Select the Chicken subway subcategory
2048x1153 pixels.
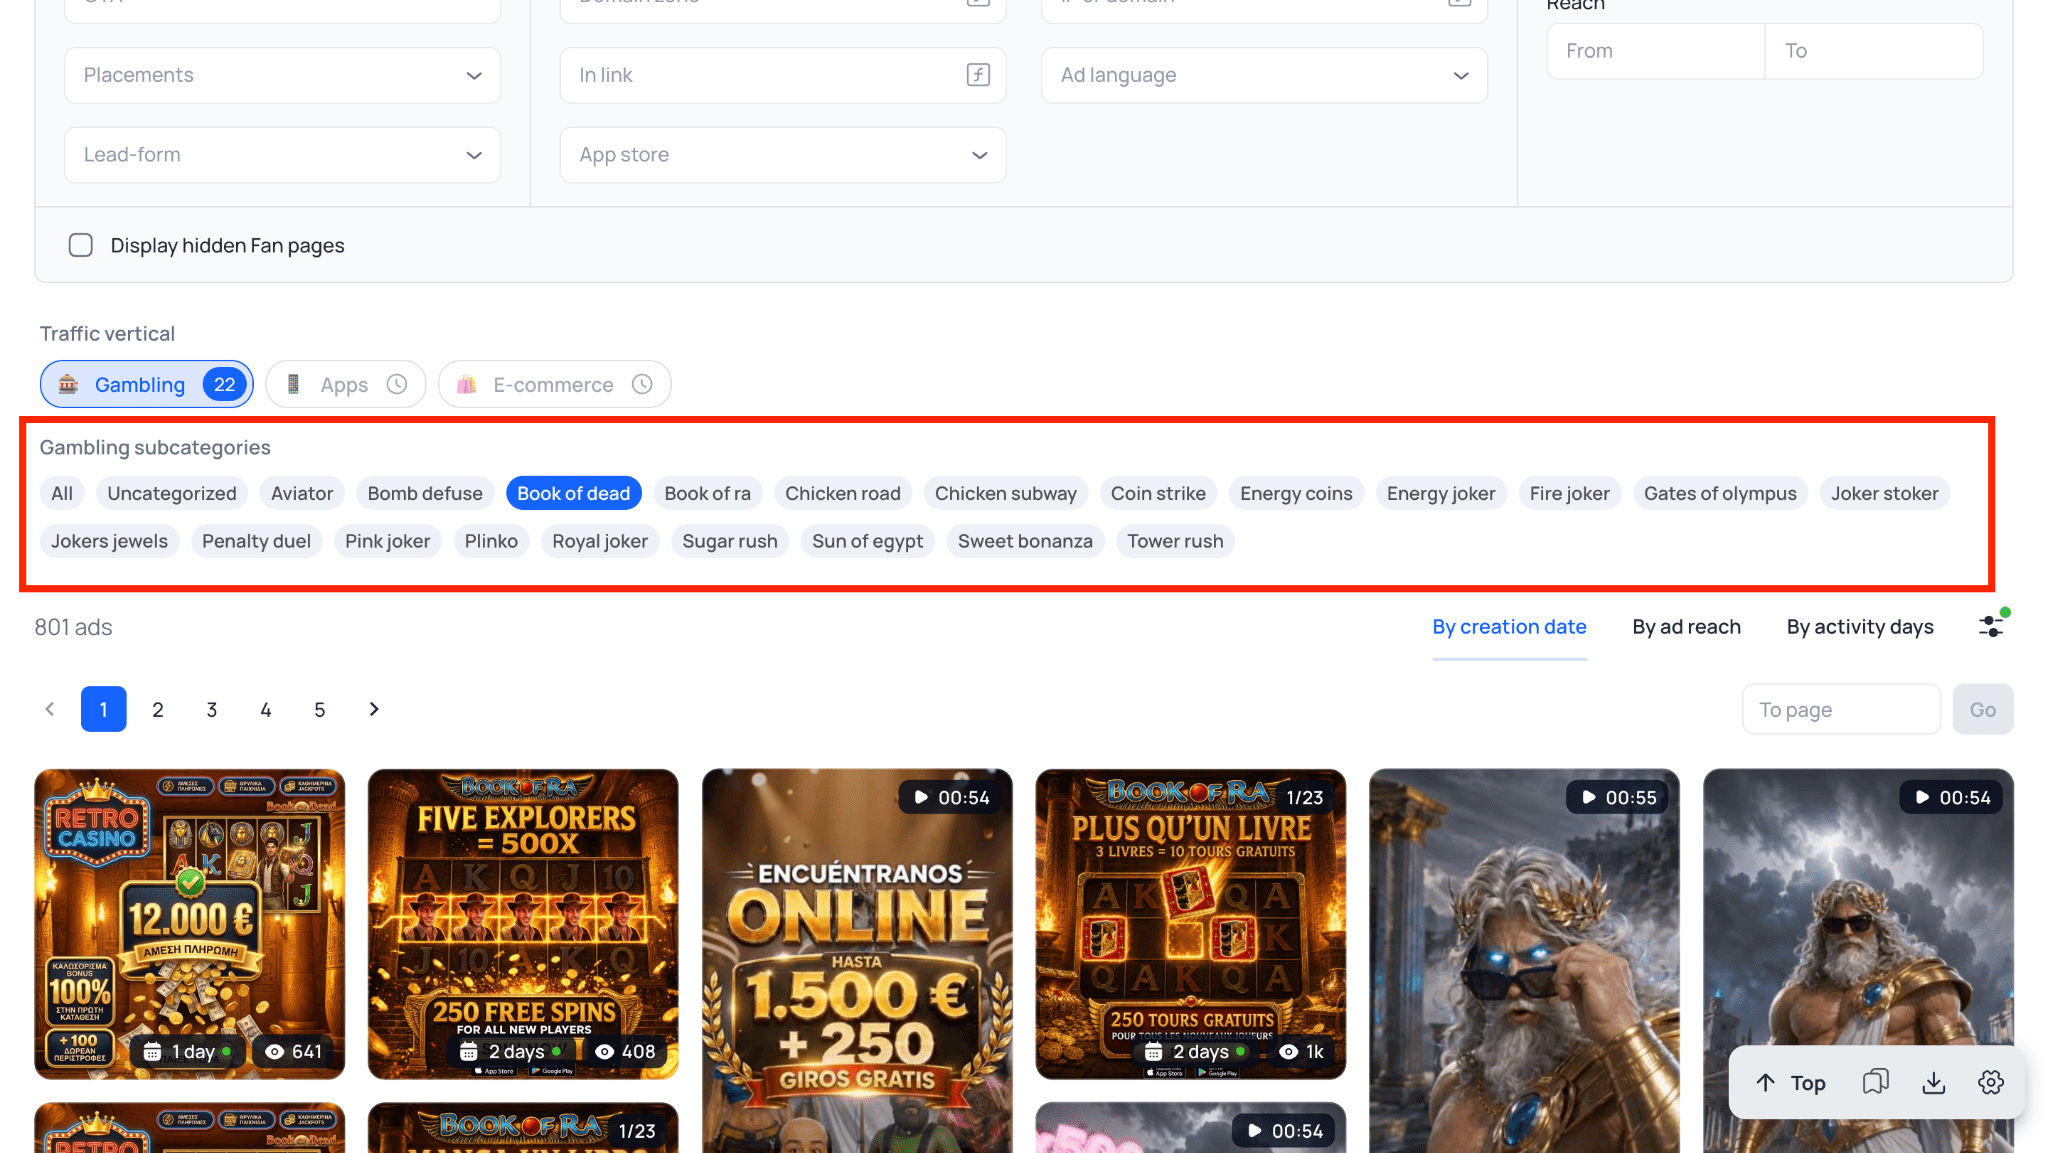click(1006, 493)
